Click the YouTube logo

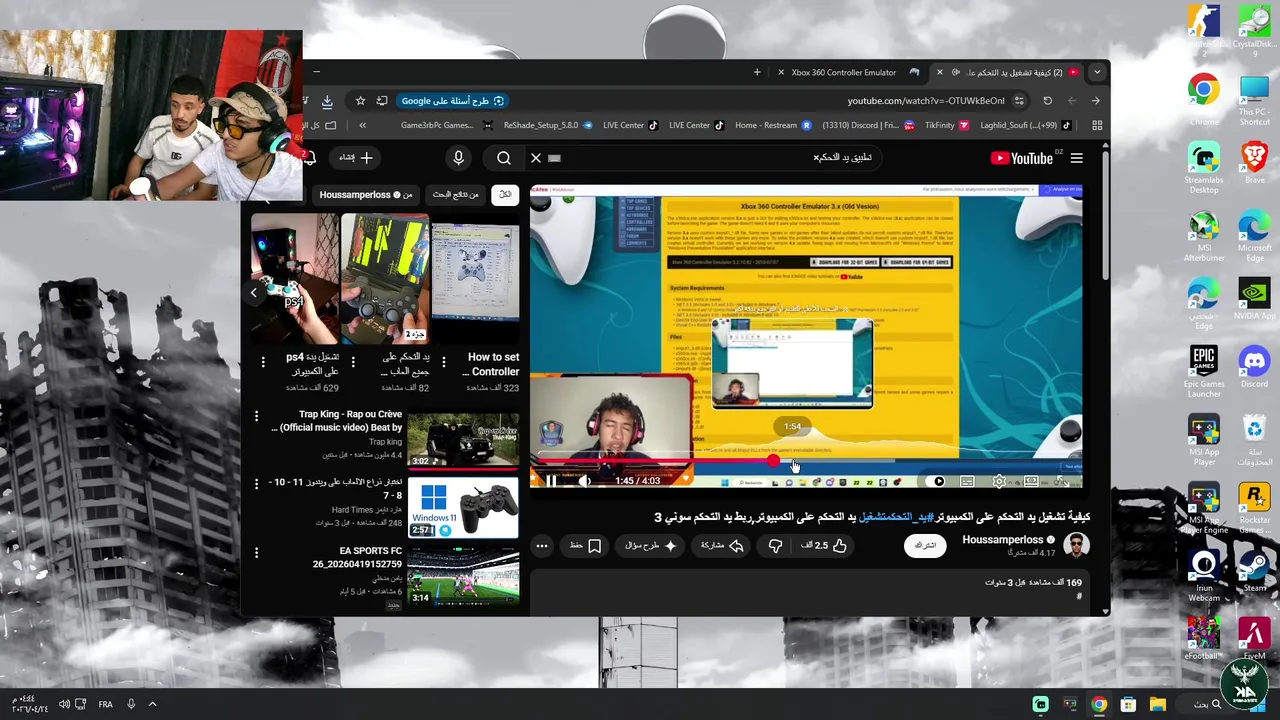tap(1021, 158)
